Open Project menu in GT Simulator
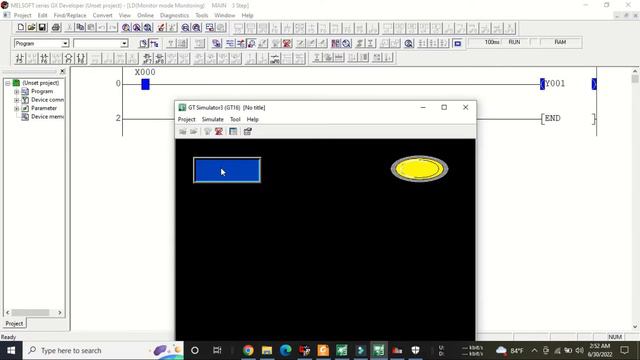This screenshot has width=640, height=360. (x=187, y=119)
